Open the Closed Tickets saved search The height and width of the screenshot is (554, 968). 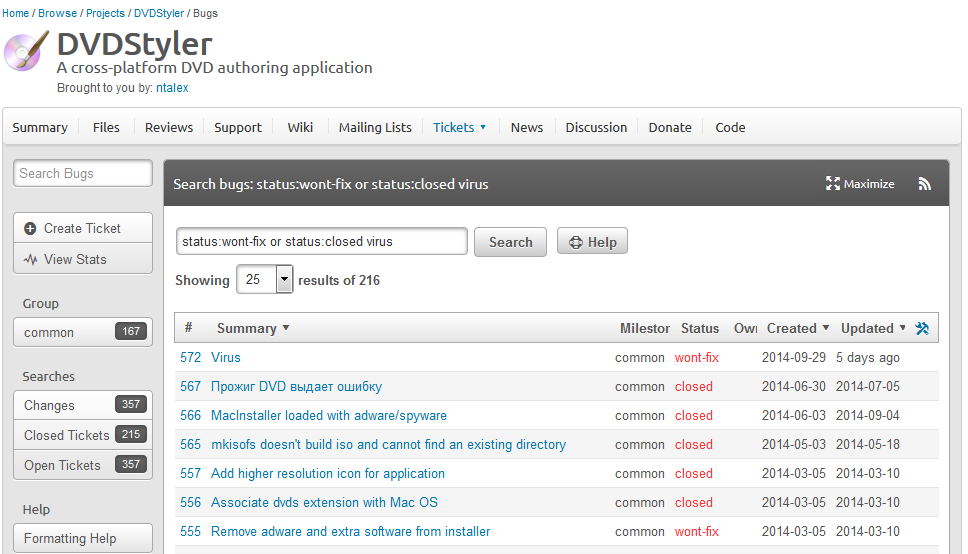[x=83, y=435]
